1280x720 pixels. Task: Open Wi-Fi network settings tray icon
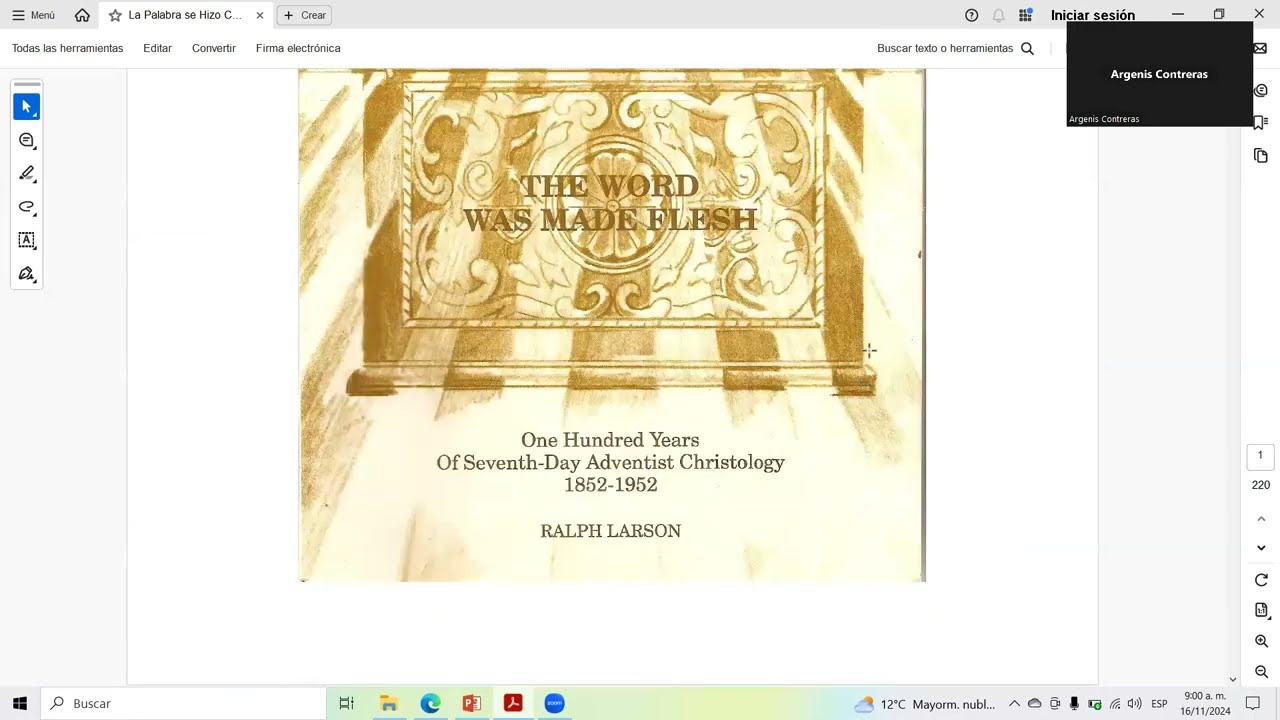[1115, 704]
